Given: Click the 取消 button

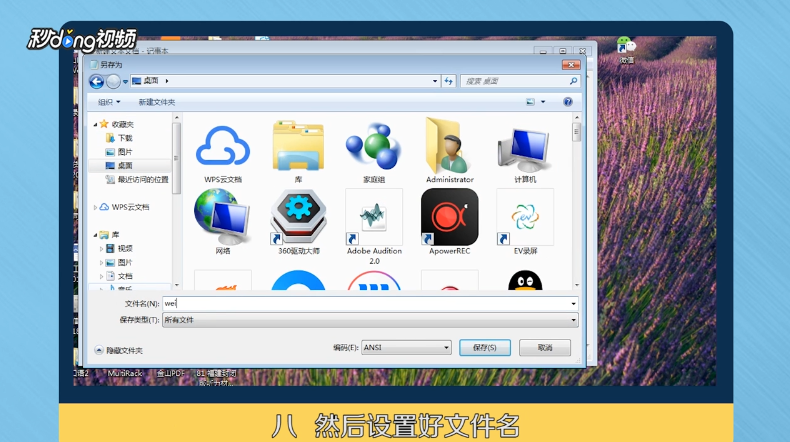Looking at the screenshot, I should tap(545, 348).
